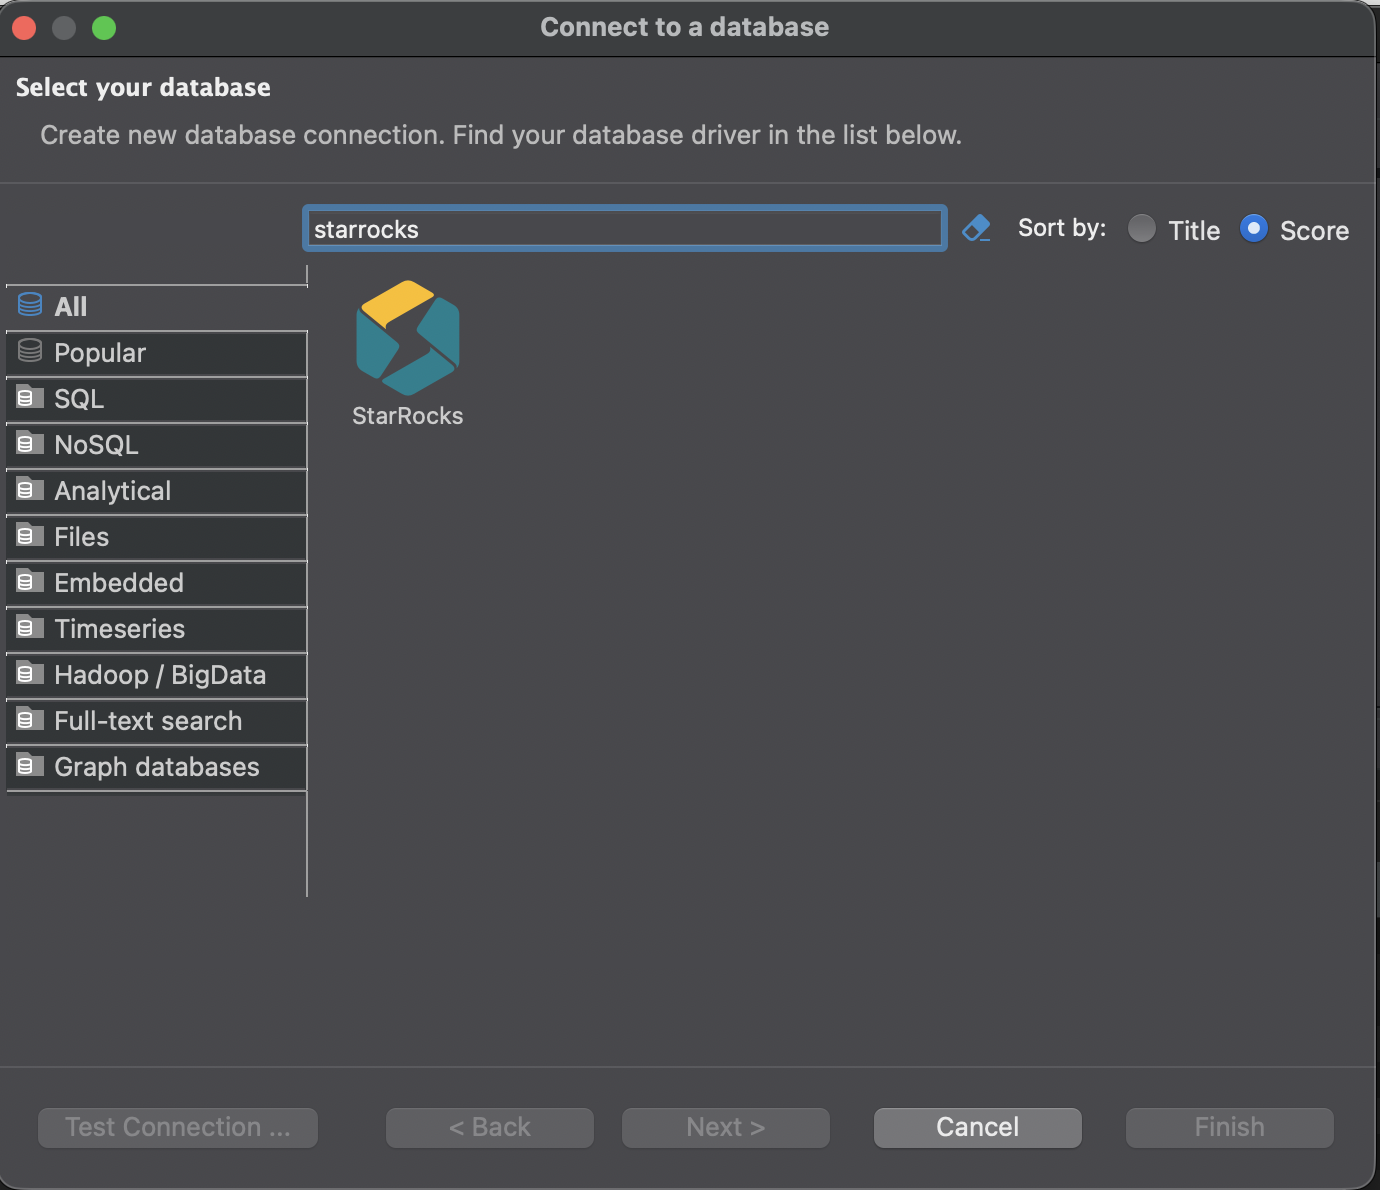1380x1190 pixels.
Task: Select the StarRocks database driver icon
Action: pyautogui.click(x=408, y=338)
